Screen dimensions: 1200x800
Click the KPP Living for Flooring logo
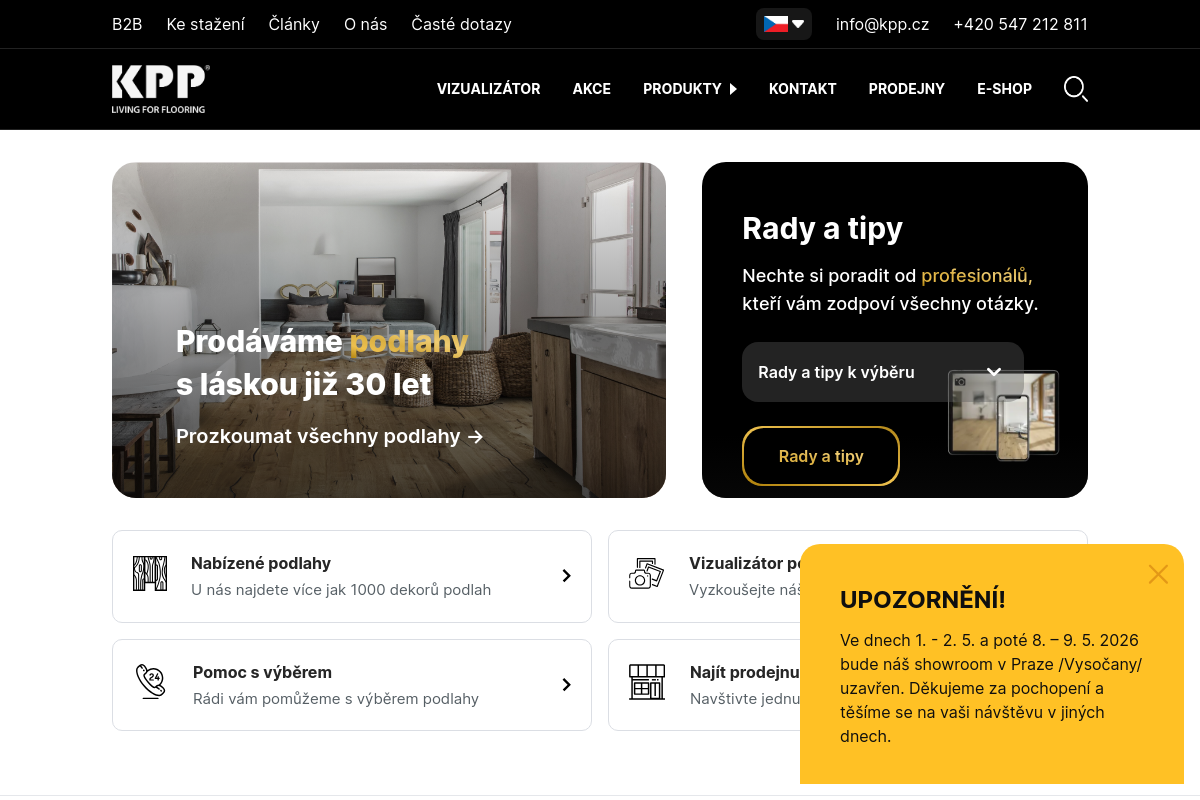point(160,89)
